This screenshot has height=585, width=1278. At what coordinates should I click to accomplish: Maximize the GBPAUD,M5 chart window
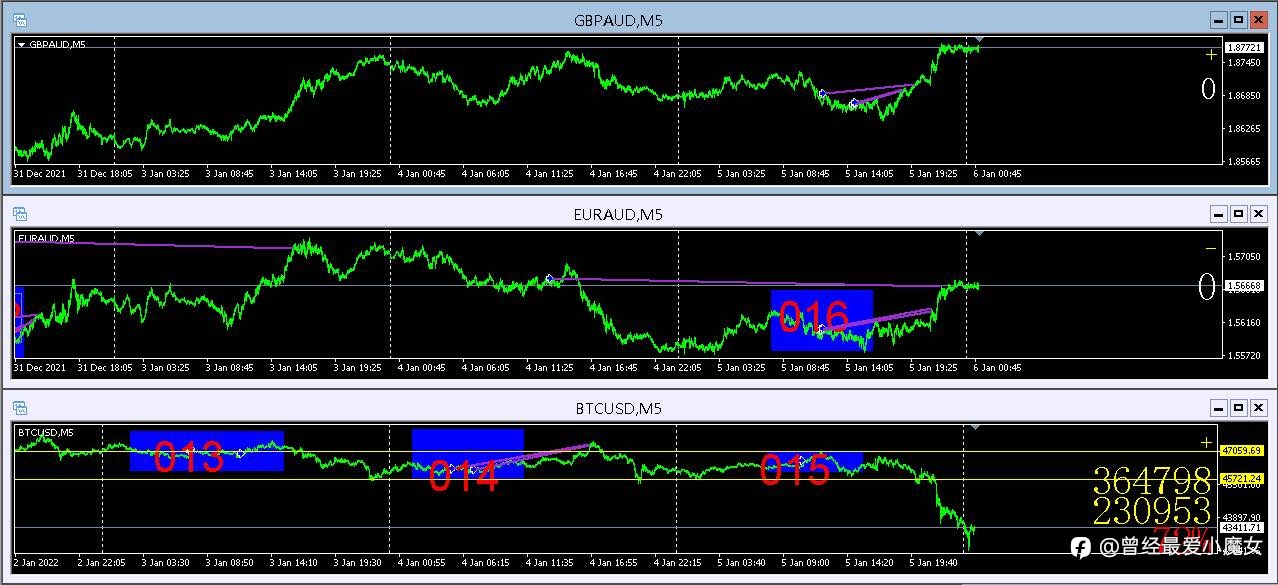(x=1238, y=19)
